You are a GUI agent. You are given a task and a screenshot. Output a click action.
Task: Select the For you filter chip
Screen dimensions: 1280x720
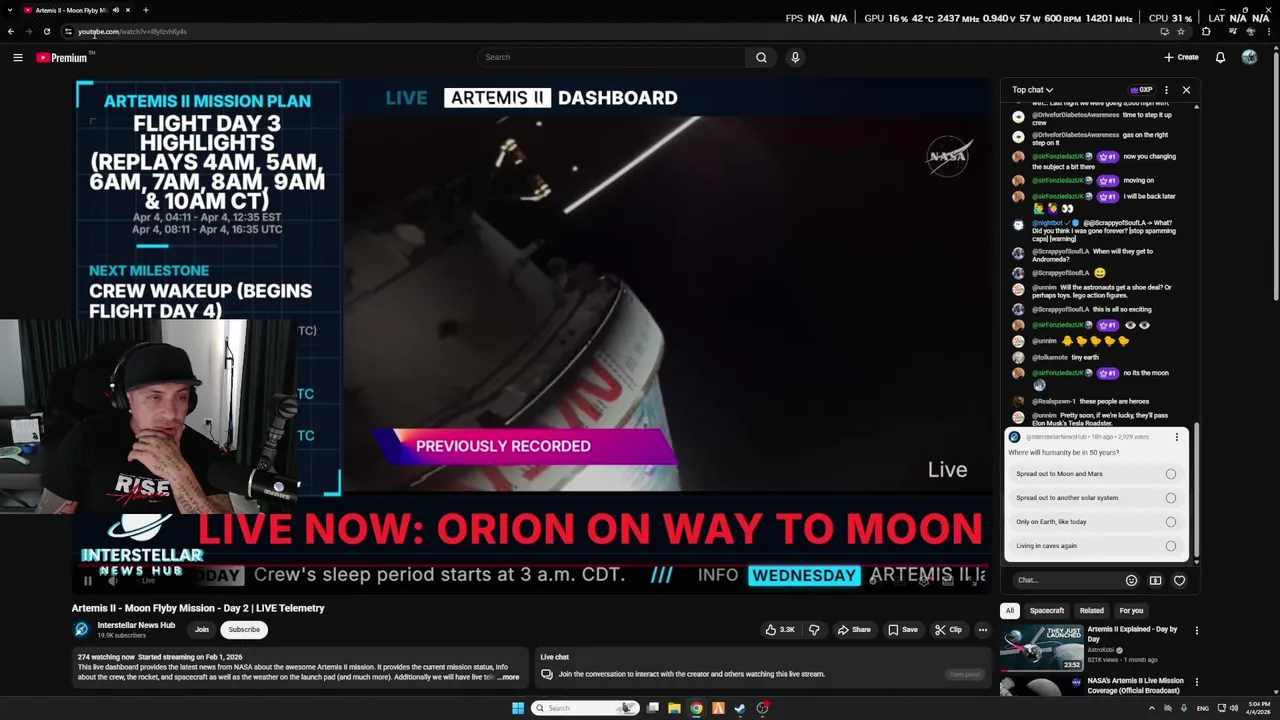click(1131, 610)
